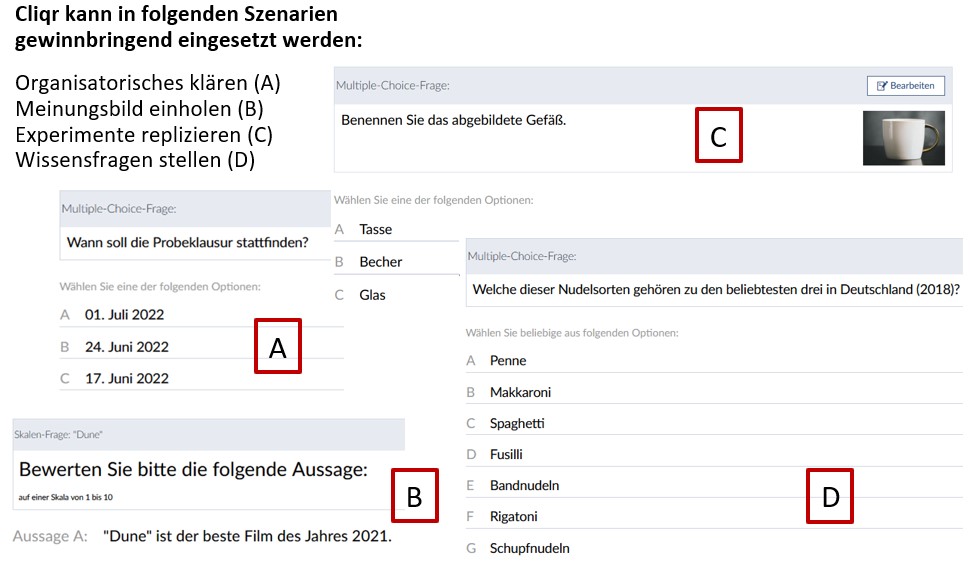Choose date 24. Juni 2022
973x576 pixels.
click(126, 347)
